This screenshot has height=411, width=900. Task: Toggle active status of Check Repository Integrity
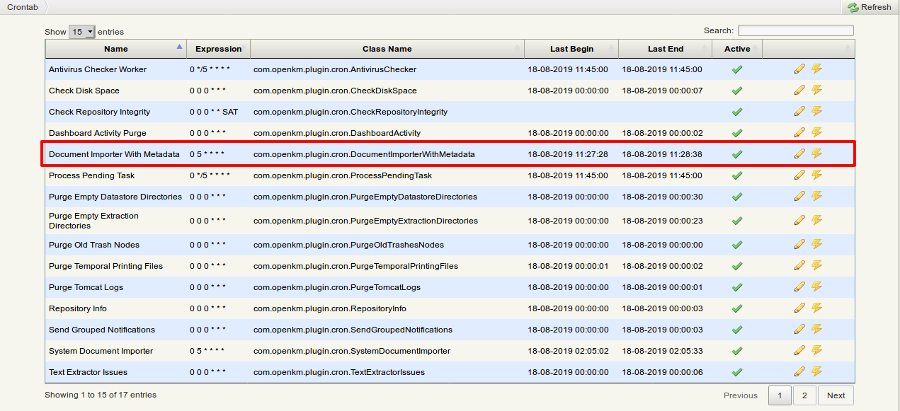(737, 112)
